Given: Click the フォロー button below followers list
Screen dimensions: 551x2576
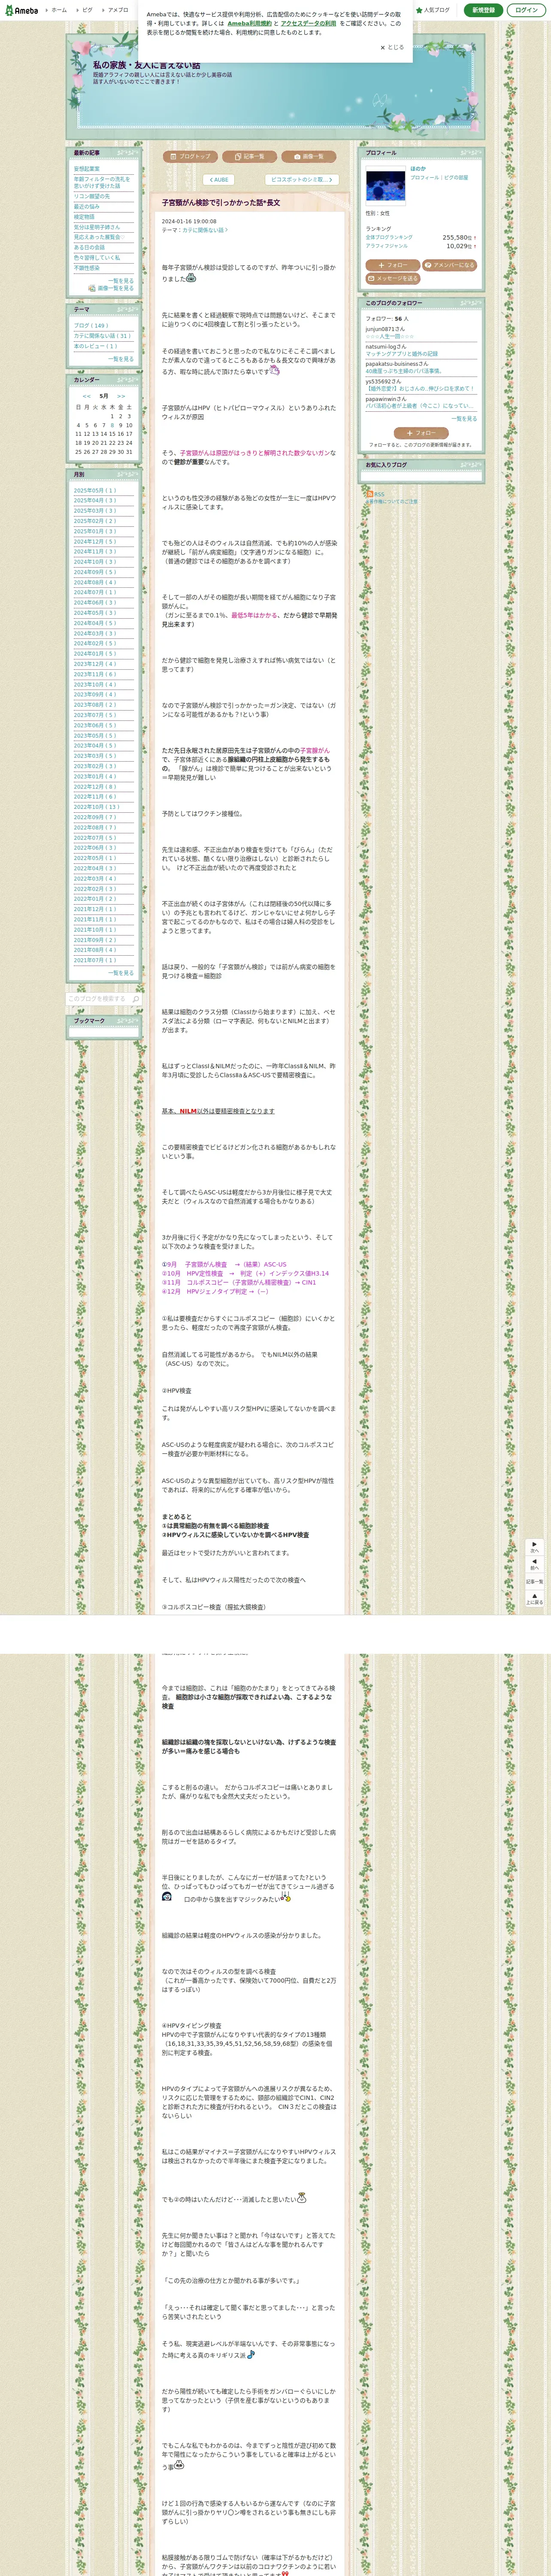Looking at the screenshot, I should coord(420,433).
